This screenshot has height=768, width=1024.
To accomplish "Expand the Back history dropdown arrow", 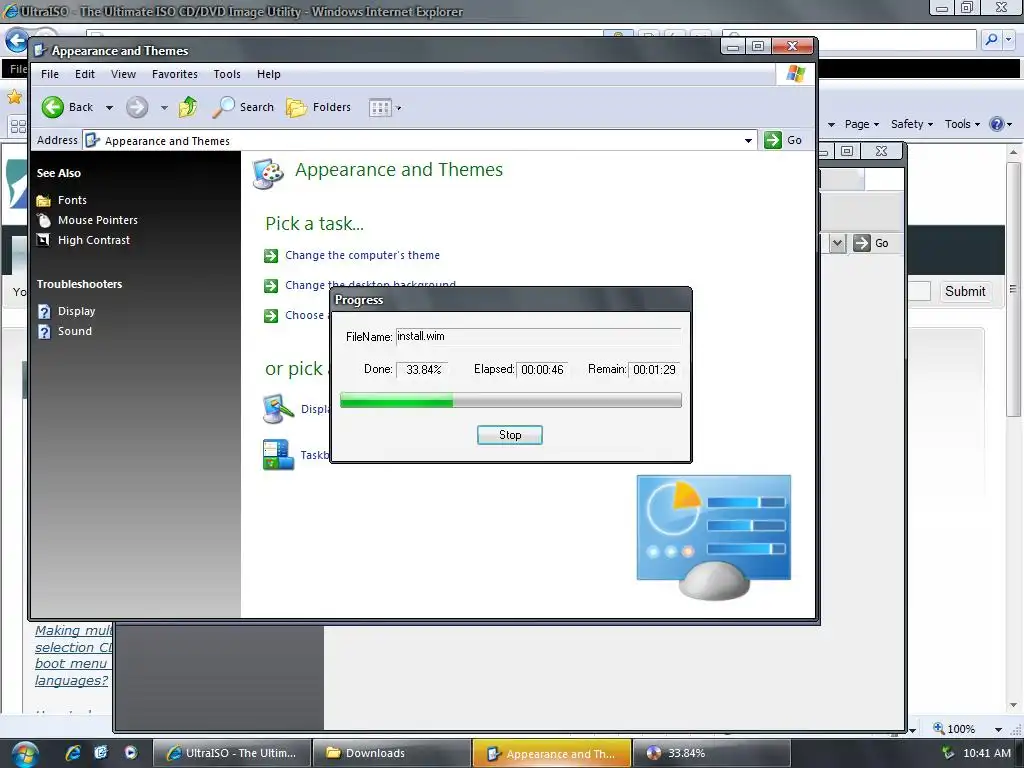I will [109, 108].
